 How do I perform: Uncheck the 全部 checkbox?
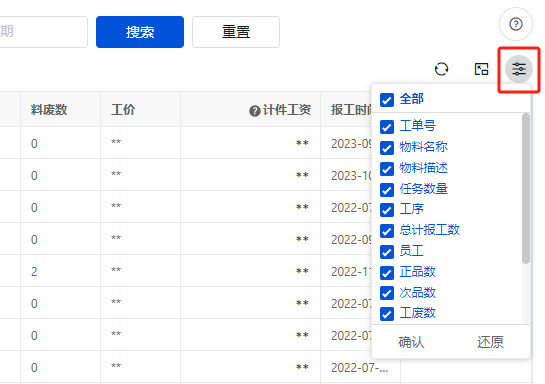387,100
